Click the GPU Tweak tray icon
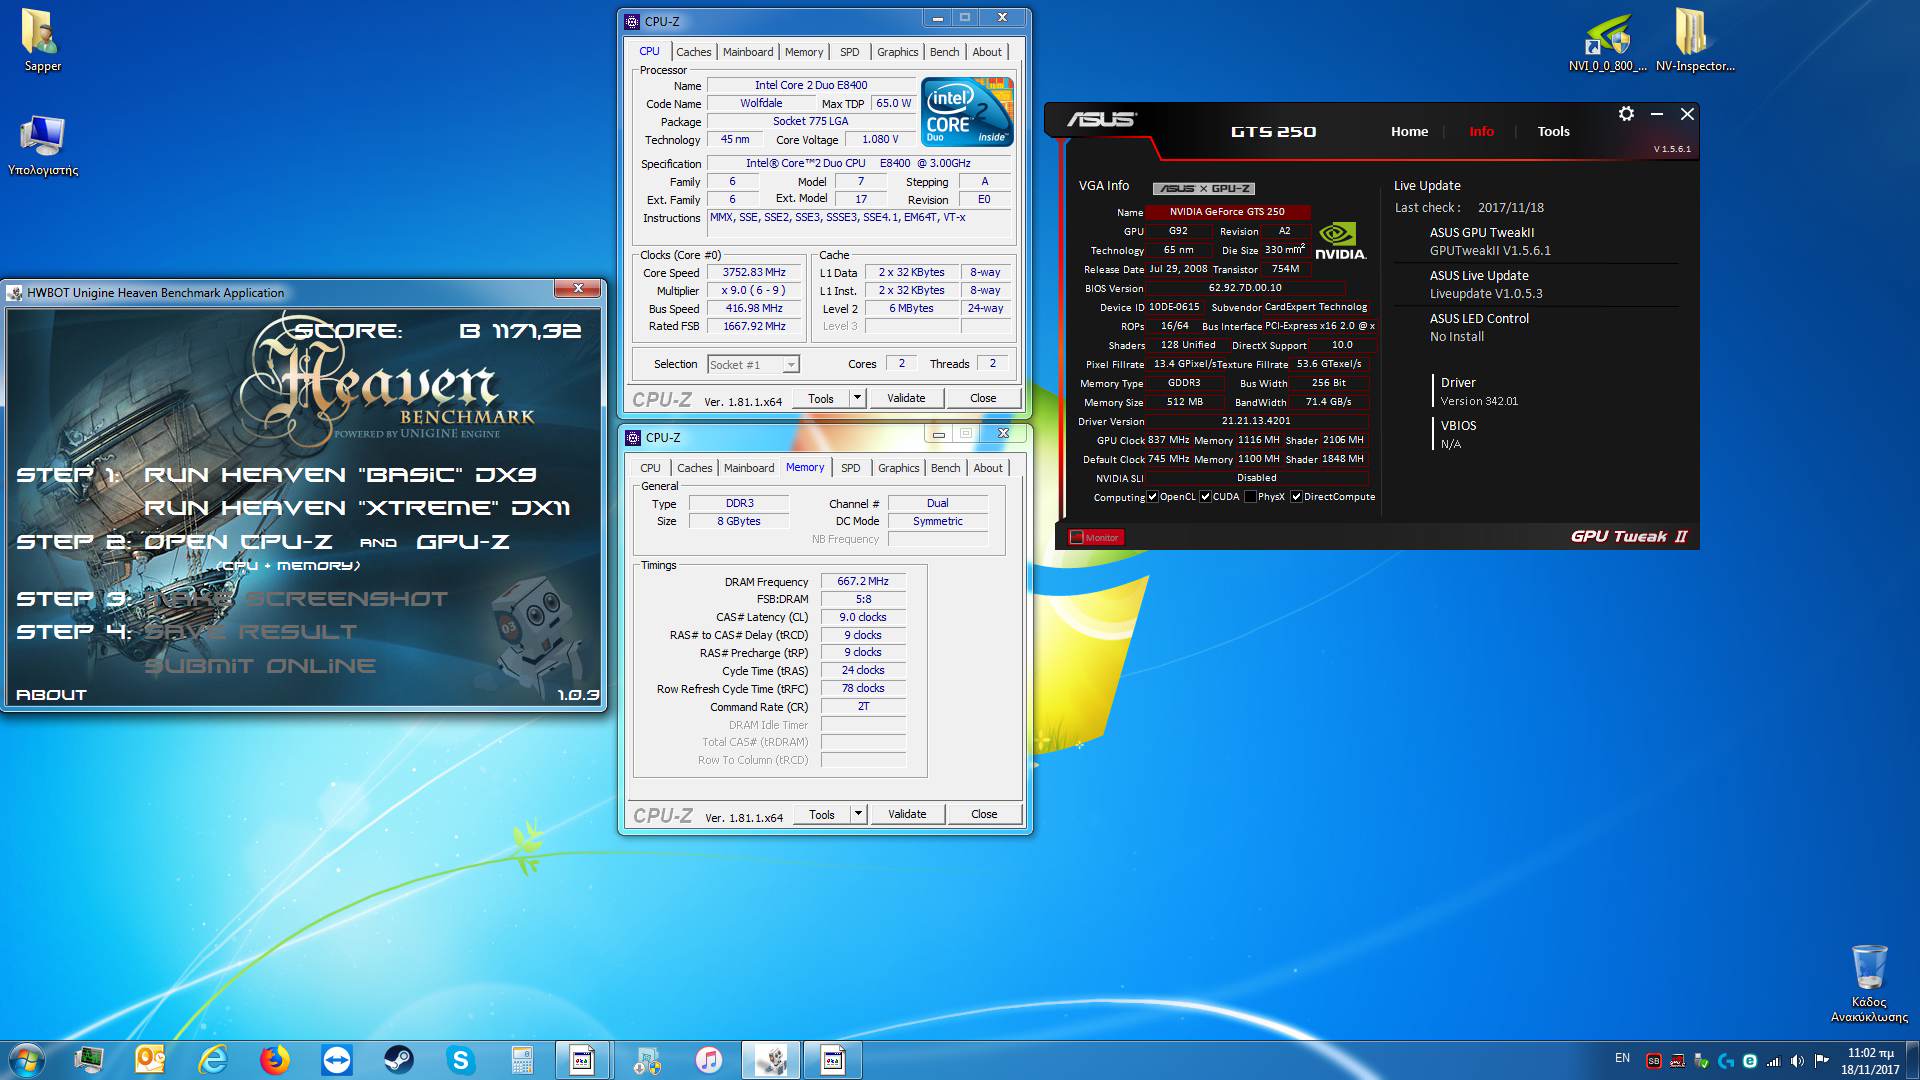The height and width of the screenshot is (1080, 1920). pos(1677,1061)
